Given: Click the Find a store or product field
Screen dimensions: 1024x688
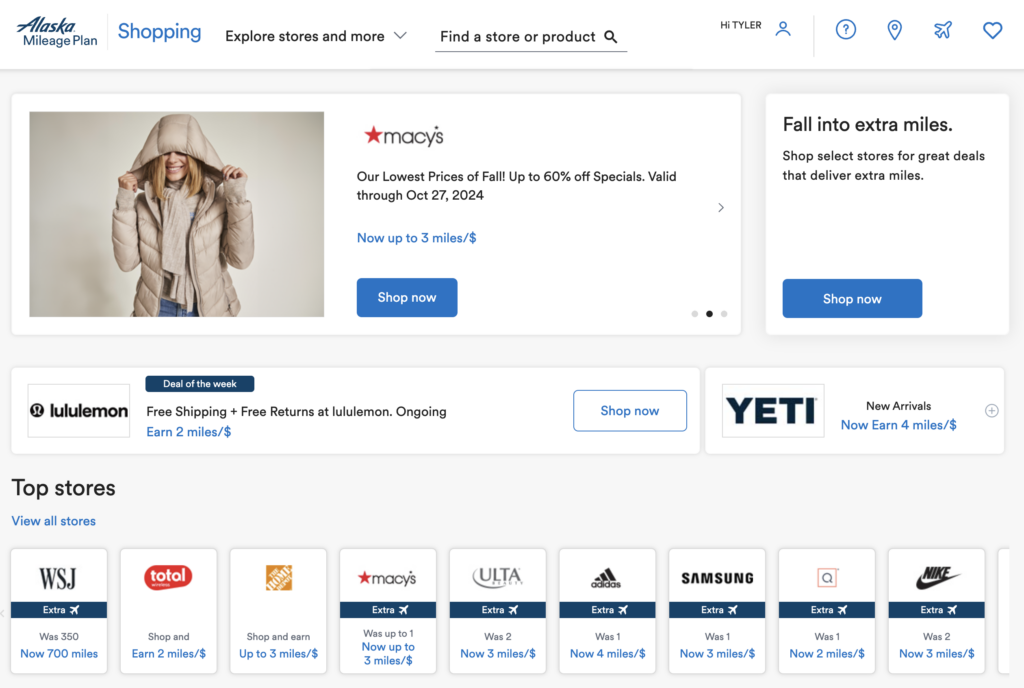Looking at the screenshot, I should pos(518,37).
